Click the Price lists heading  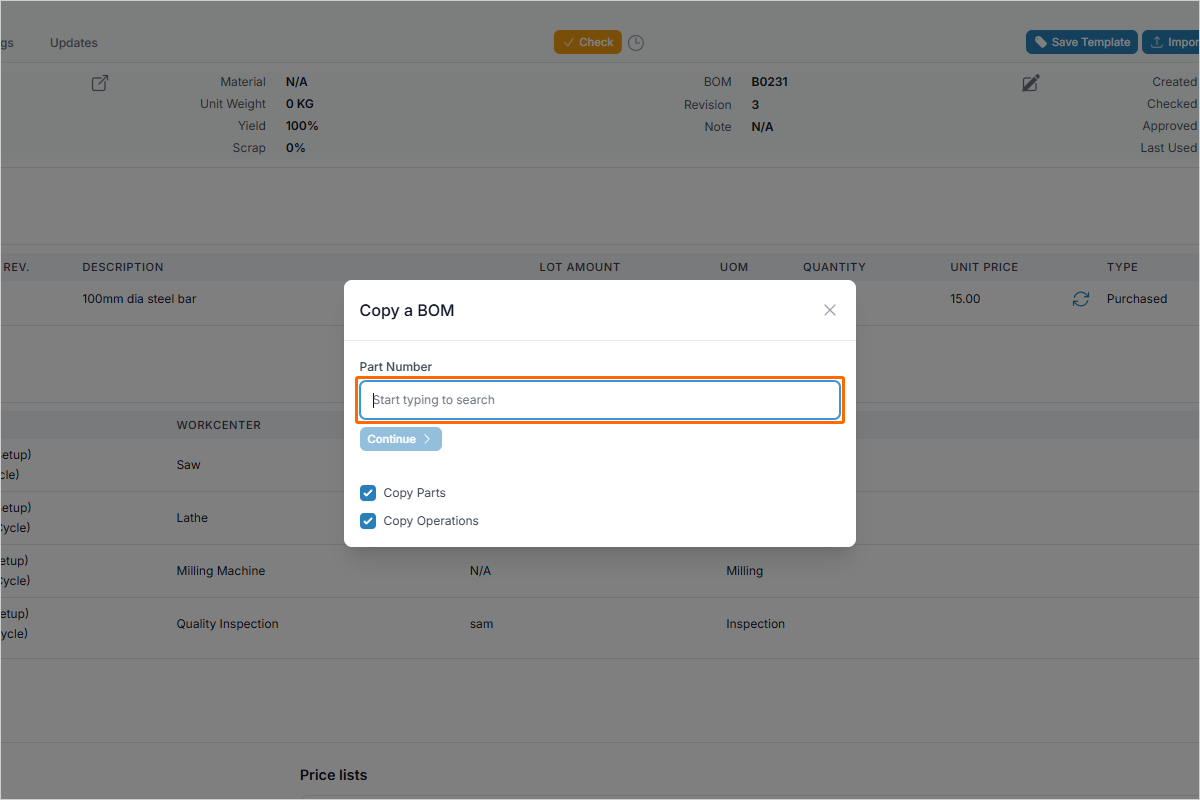tap(333, 775)
